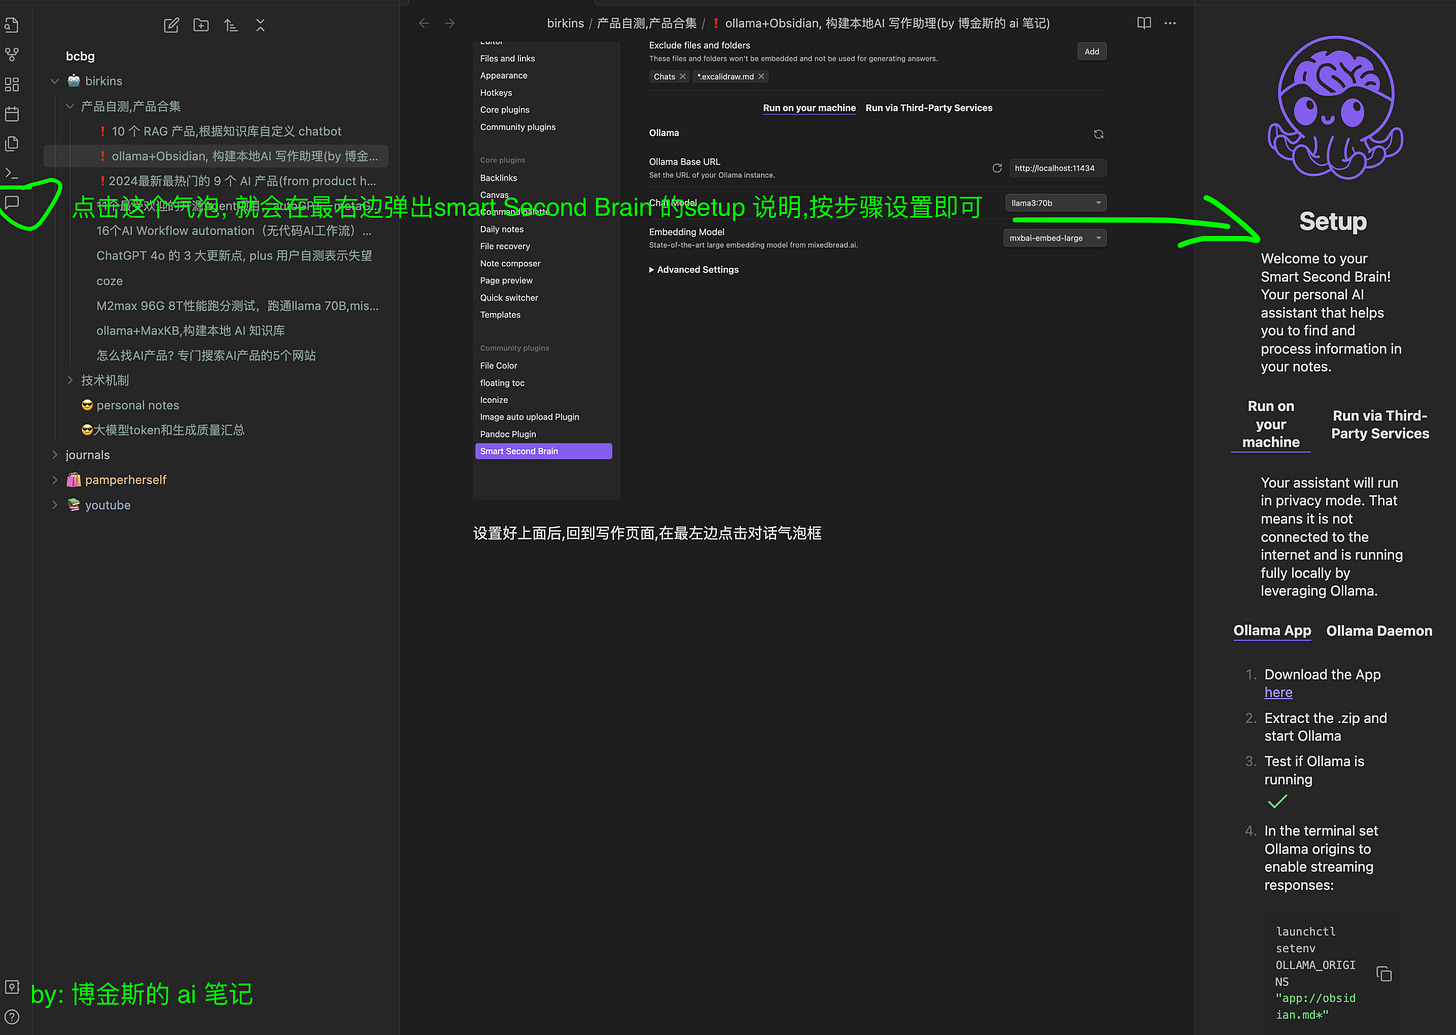
Task: Open the graph view from the left ribbon
Action: (x=11, y=54)
